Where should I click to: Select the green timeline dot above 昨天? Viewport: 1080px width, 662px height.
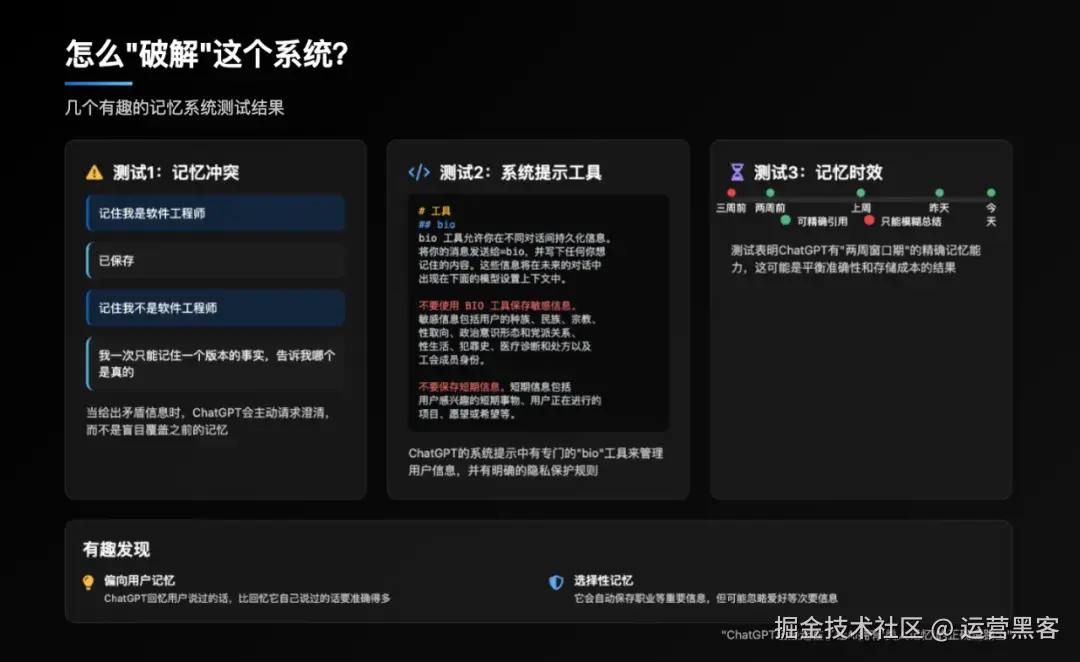click(x=939, y=193)
